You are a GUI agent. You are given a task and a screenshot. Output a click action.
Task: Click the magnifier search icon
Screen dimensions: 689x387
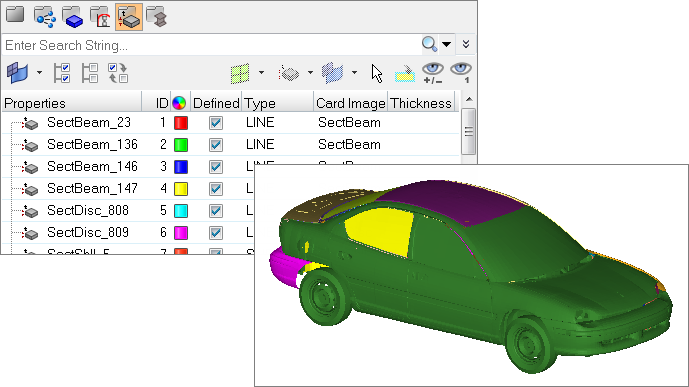tap(429, 44)
